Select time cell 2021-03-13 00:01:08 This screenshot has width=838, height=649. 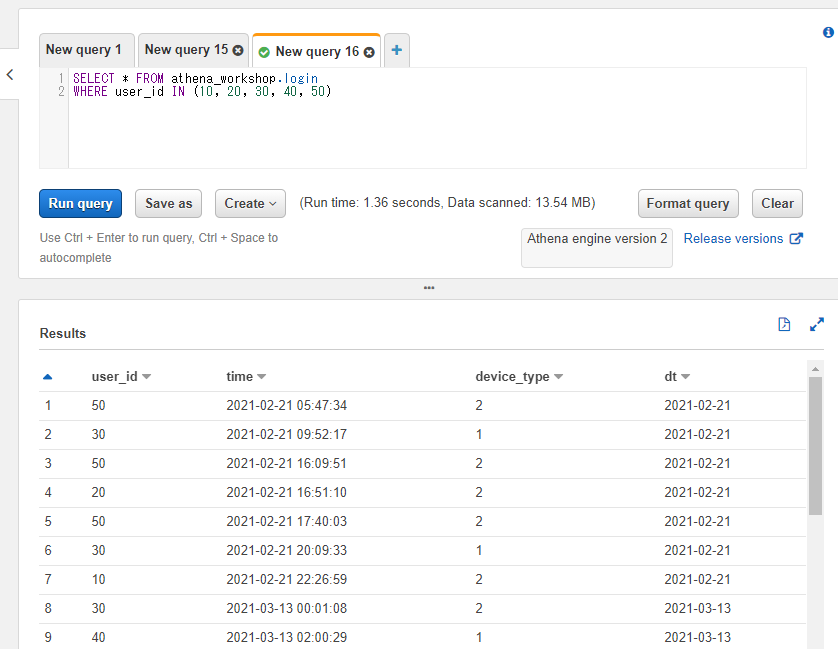(286, 608)
